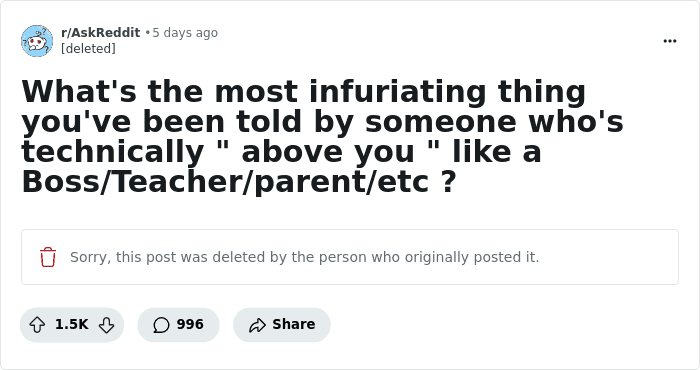Click the 1.5K vote score

coord(71,324)
